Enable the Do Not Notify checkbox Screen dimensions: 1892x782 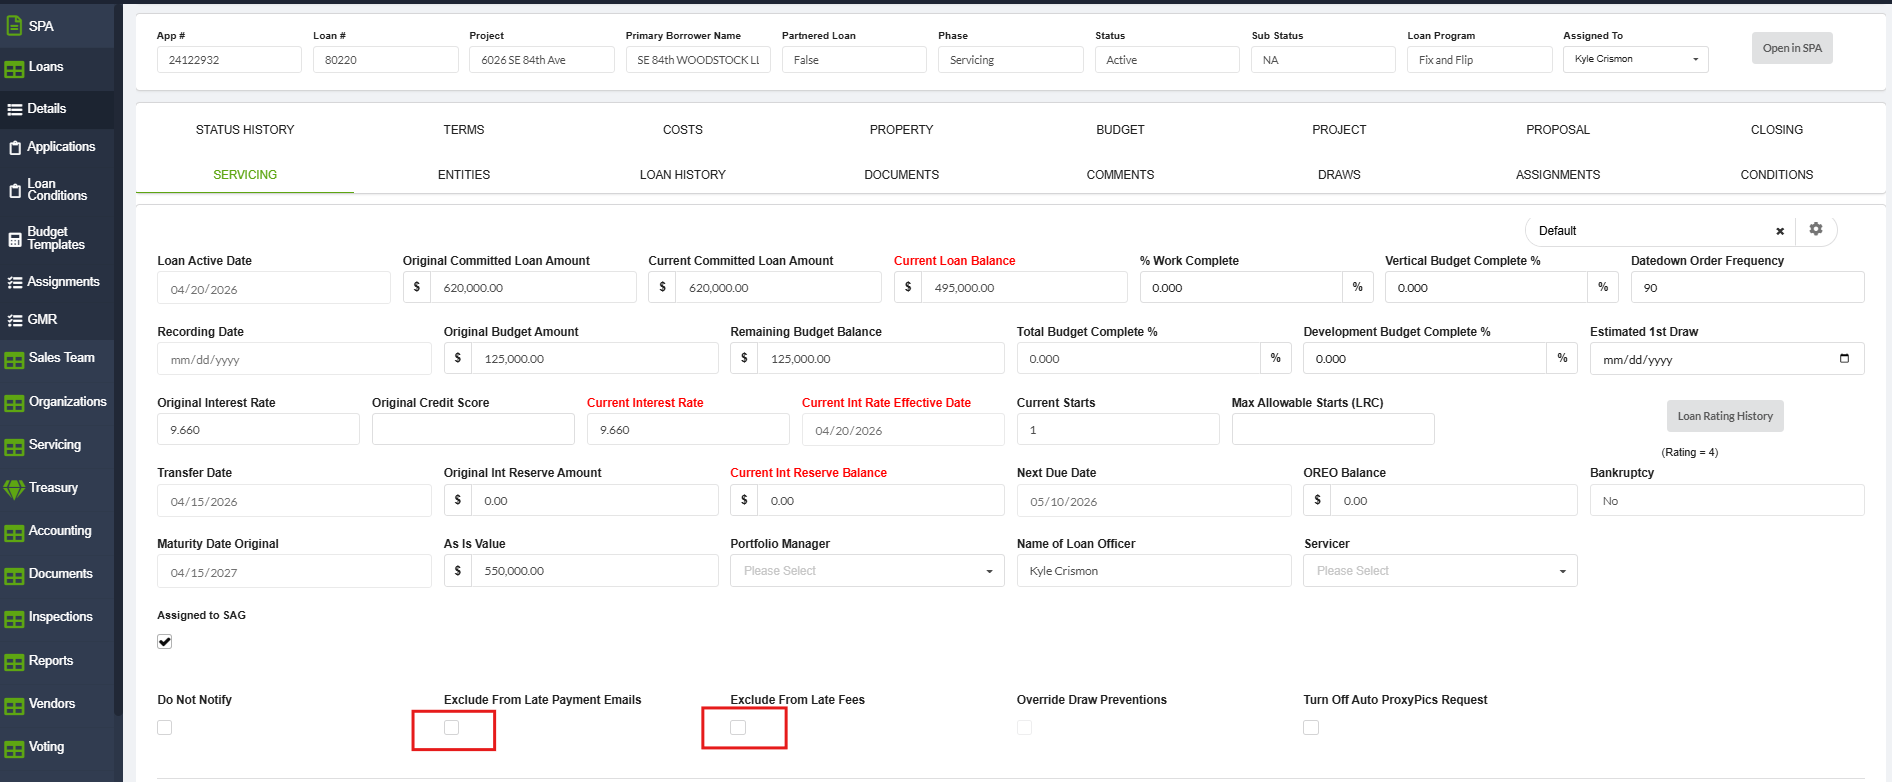165,728
